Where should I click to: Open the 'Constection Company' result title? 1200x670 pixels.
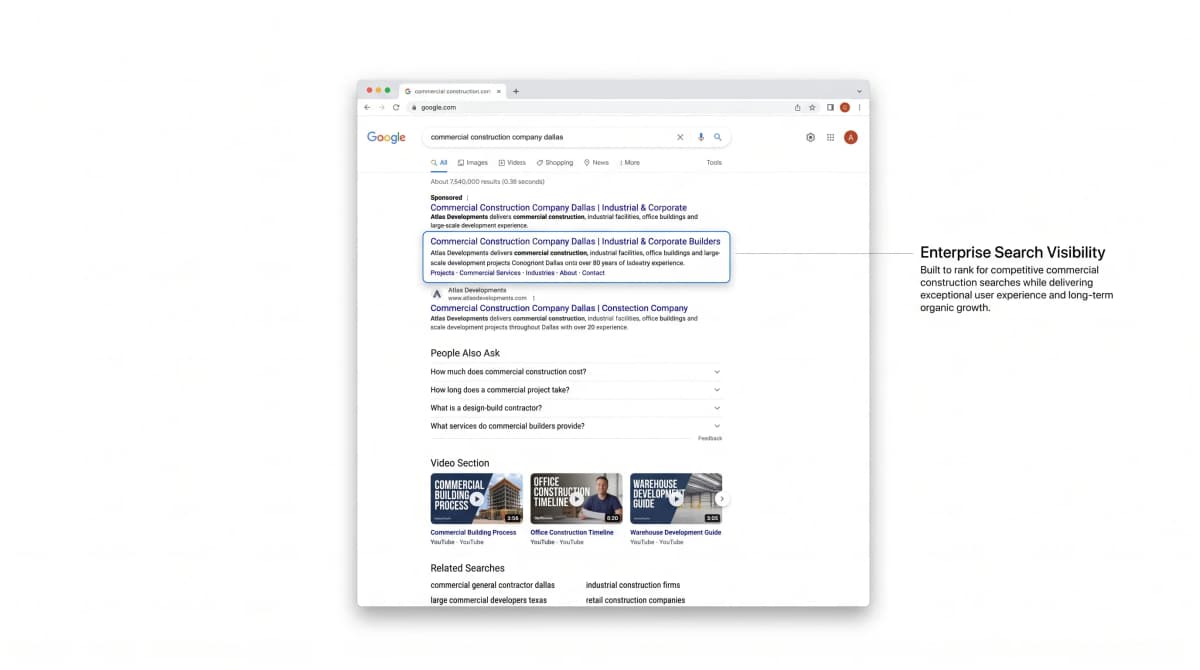click(x=559, y=308)
